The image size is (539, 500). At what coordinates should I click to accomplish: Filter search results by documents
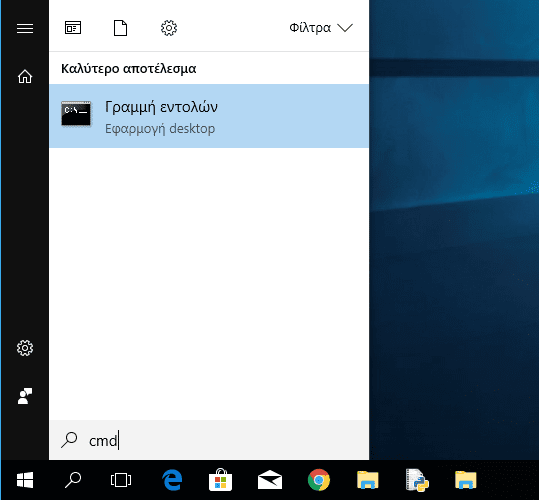pyautogui.click(x=120, y=28)
